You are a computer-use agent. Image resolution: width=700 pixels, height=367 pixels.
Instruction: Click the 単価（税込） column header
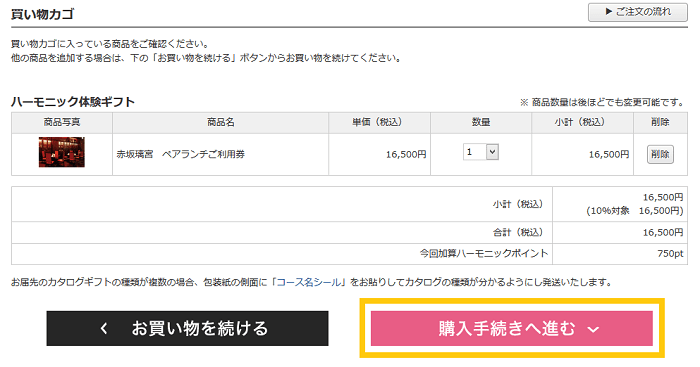(377, 122)
